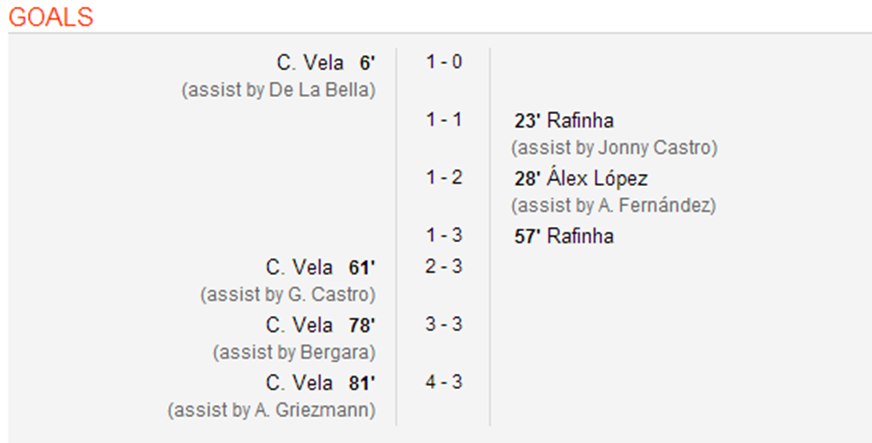This screenshot has width=872, height=443.
Task: Click the 1 - 0 score
Action: tap(444, 62)
